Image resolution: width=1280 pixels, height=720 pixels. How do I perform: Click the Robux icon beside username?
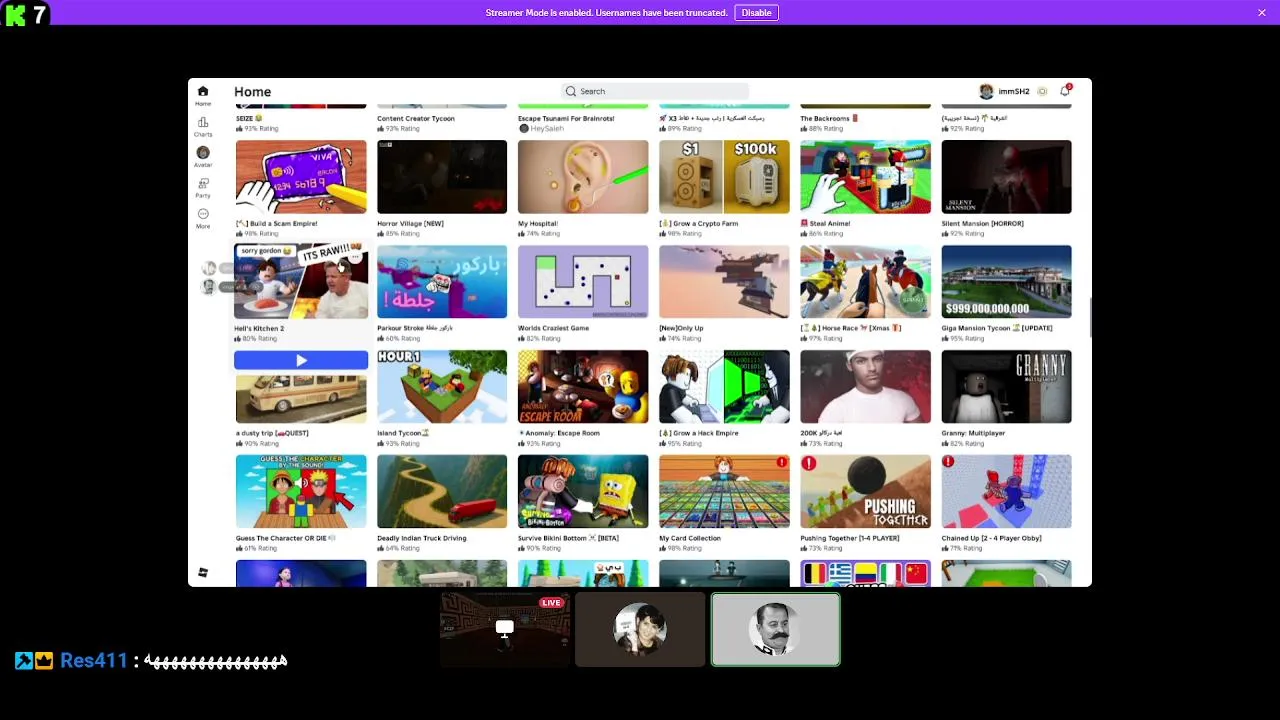click(x=1042, y=91)
